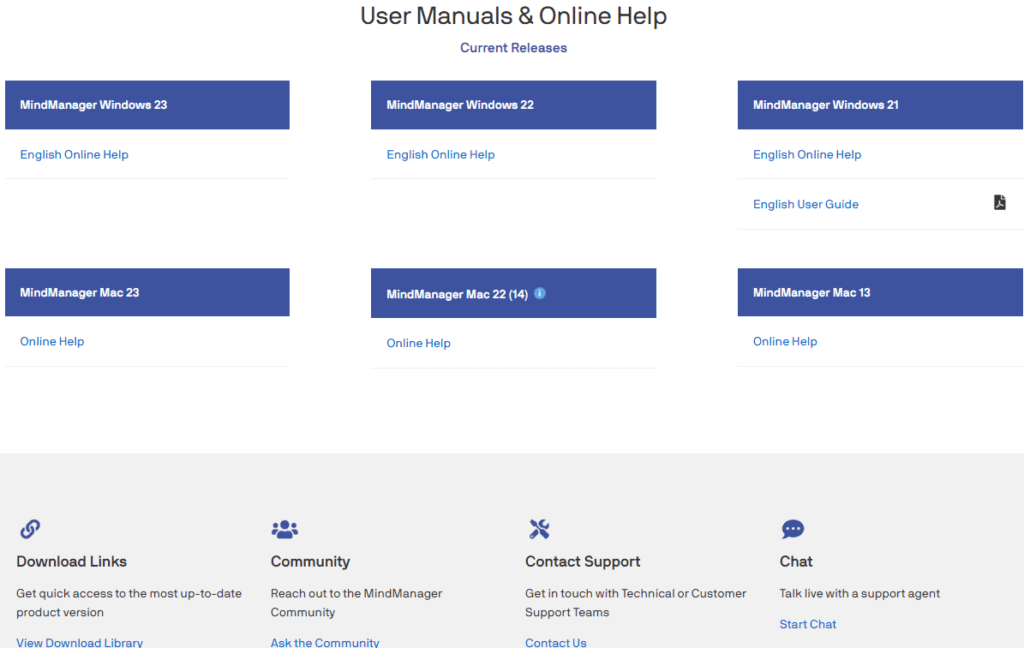Screen dimensions: 1024x648
Task: Click the Chat heading
Action: 796,562
